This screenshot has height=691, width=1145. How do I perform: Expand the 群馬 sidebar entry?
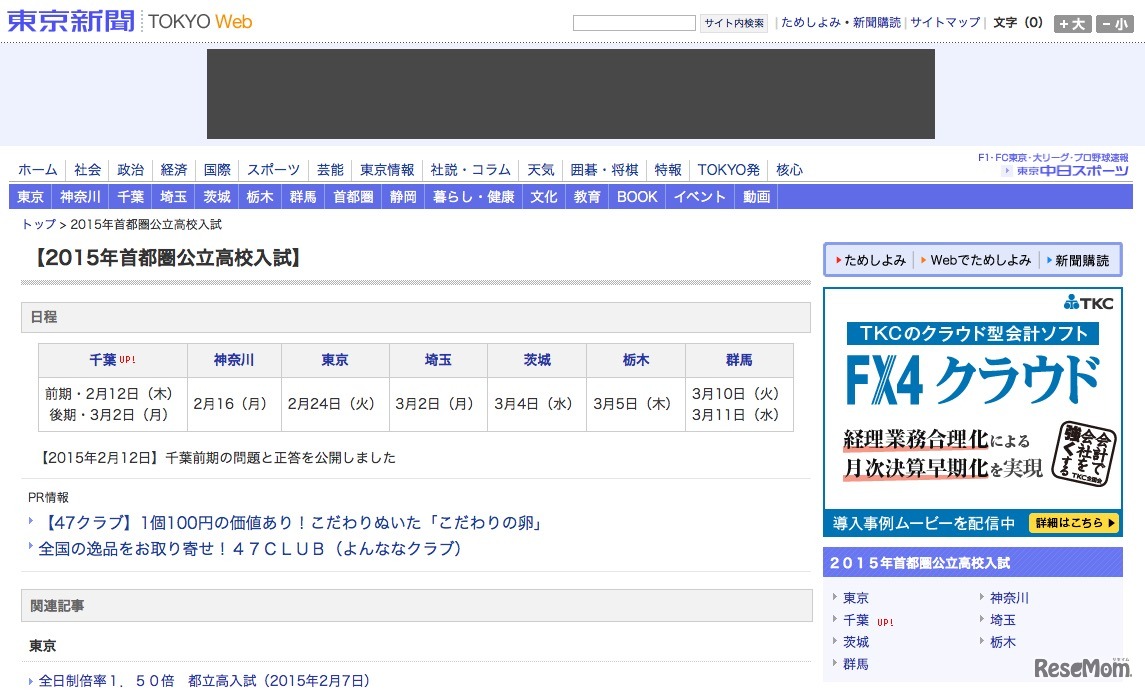point(856,663)
